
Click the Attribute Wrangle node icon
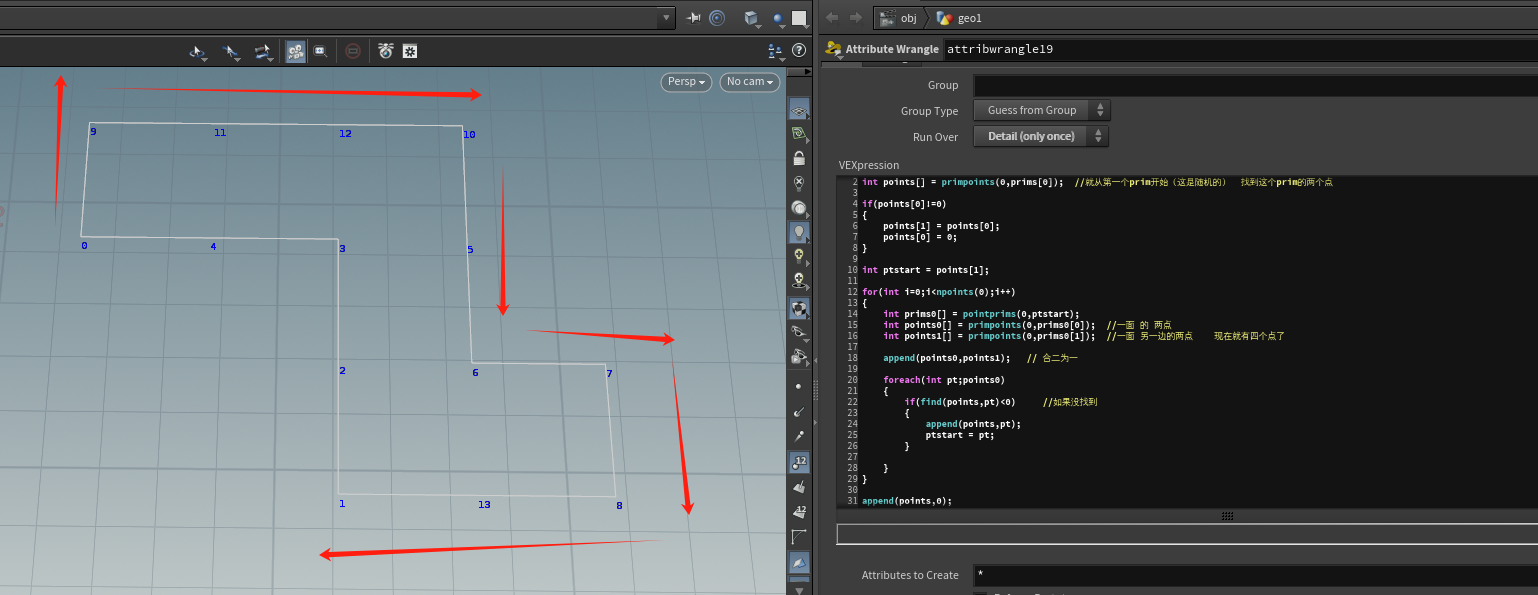[x=832, y=49]
